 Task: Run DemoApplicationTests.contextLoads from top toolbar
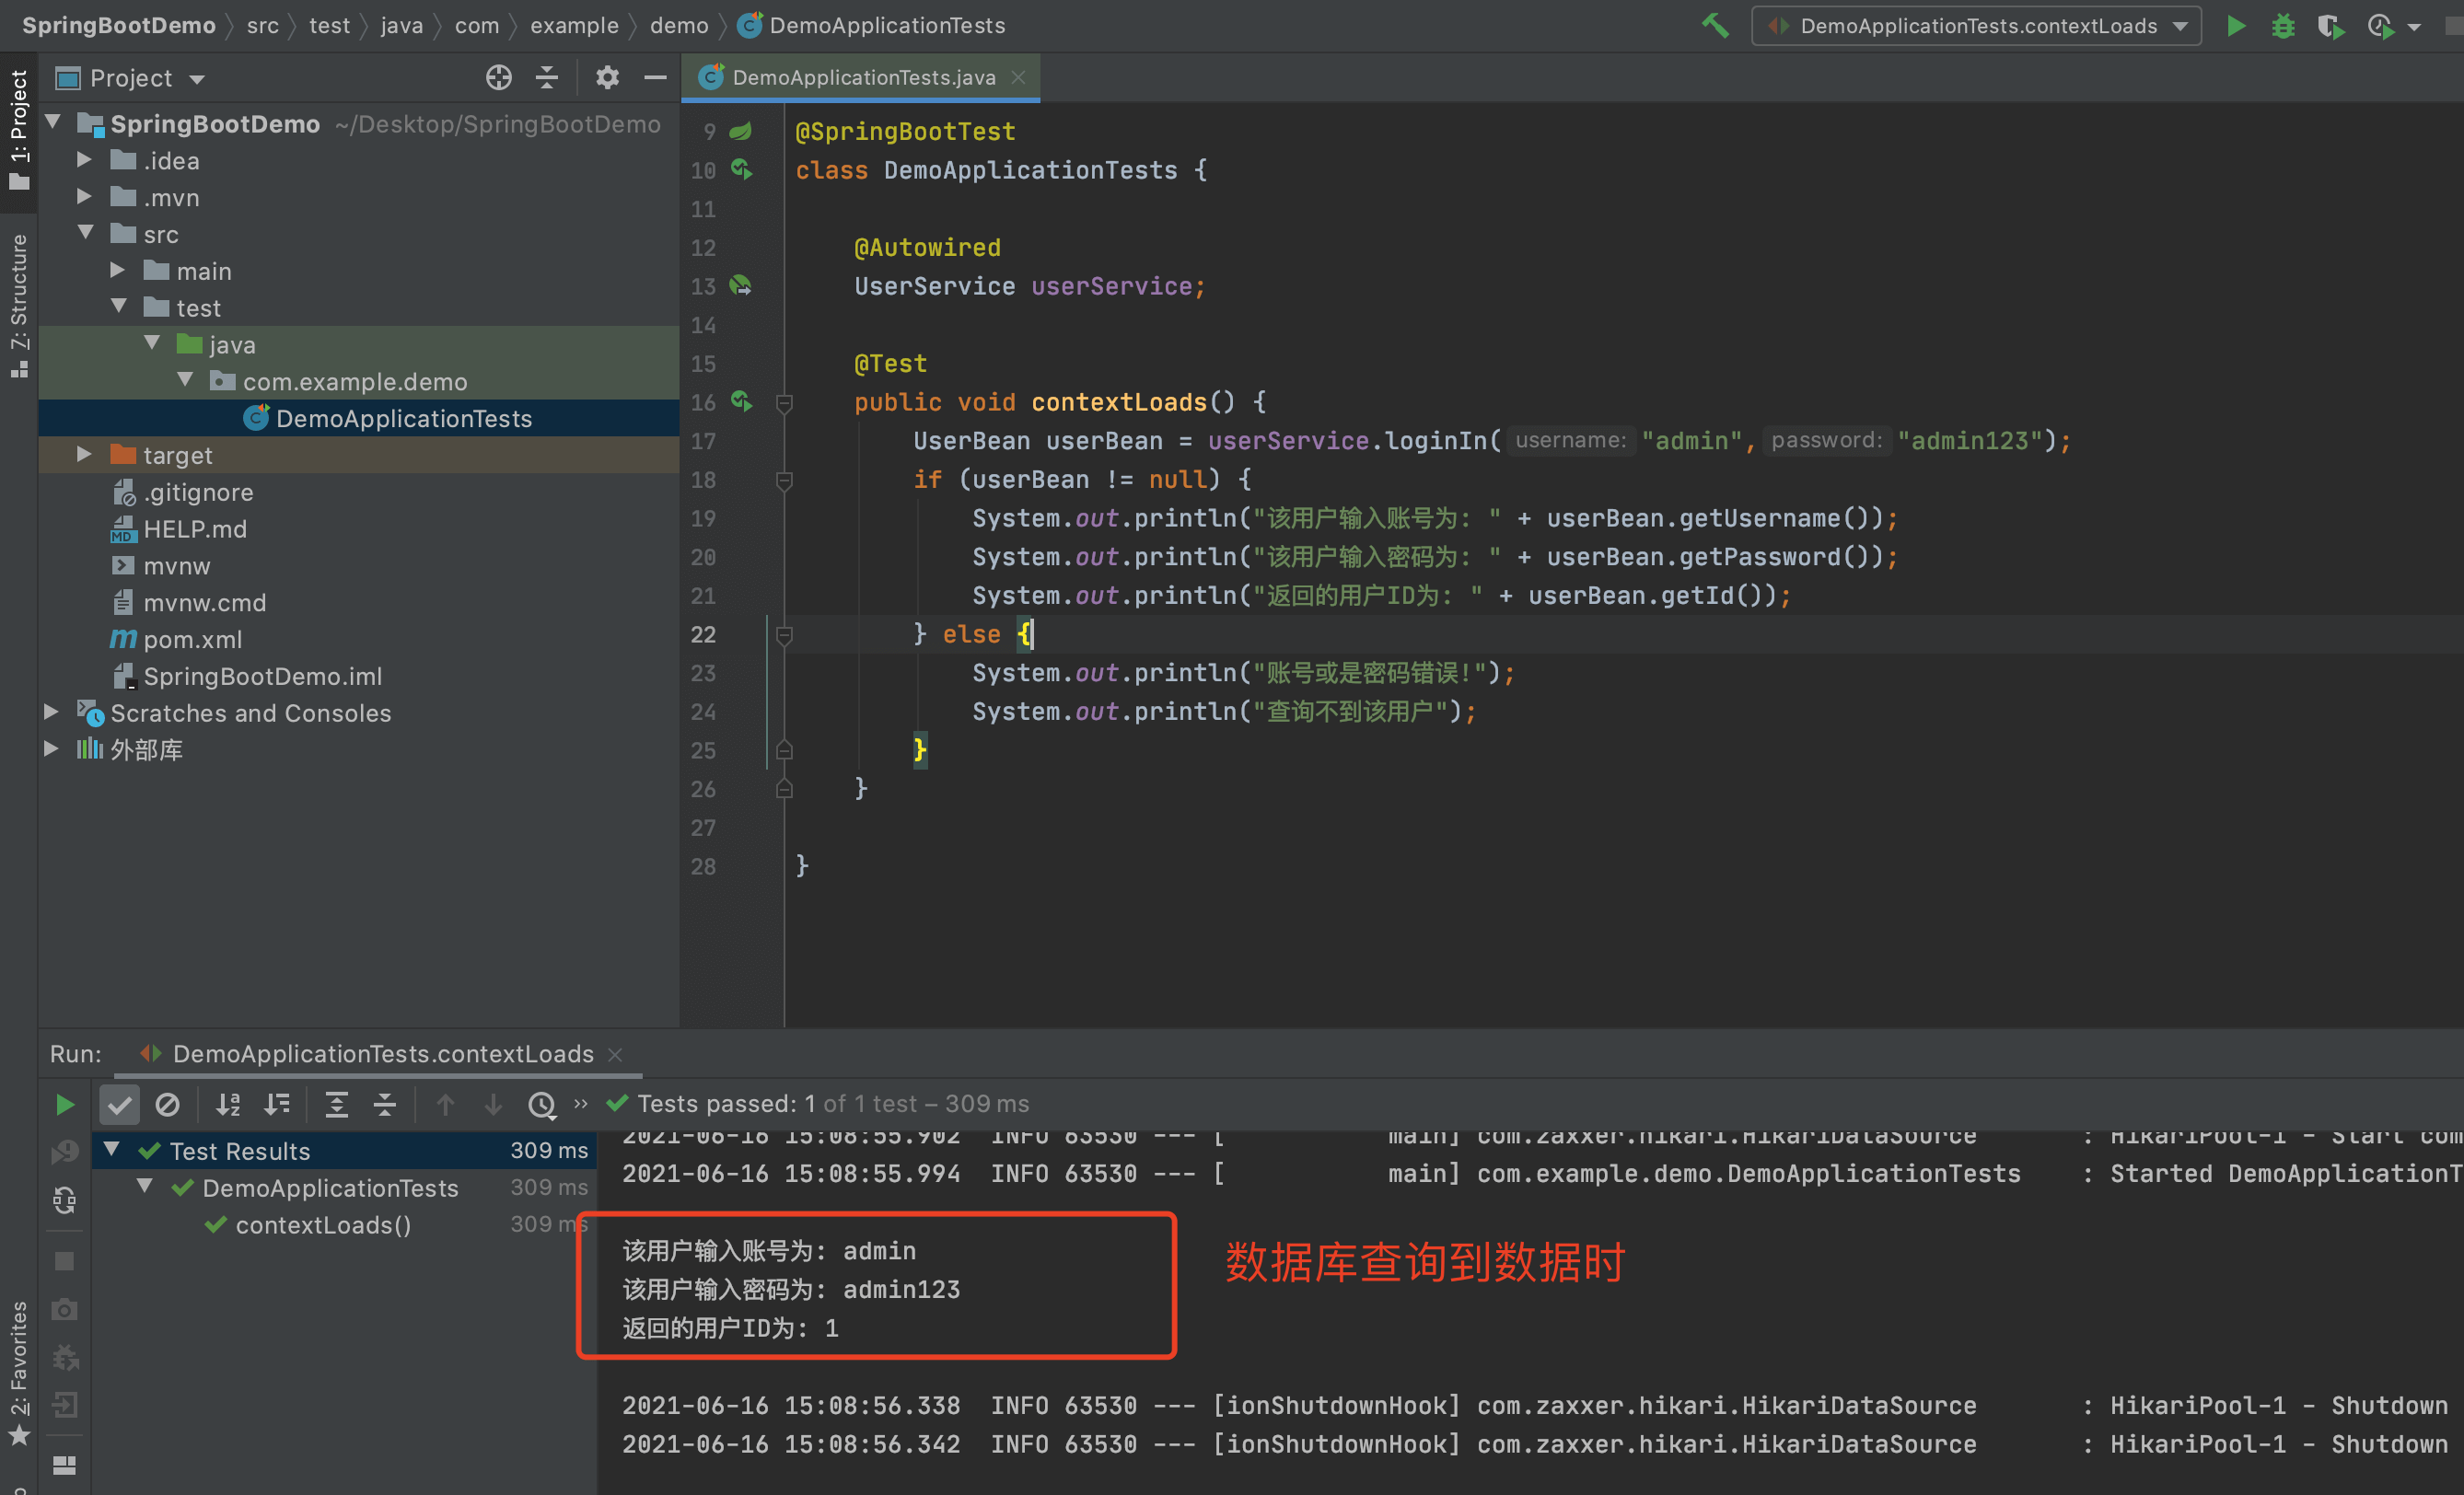pyautogui.click(x=2237, y=26)
